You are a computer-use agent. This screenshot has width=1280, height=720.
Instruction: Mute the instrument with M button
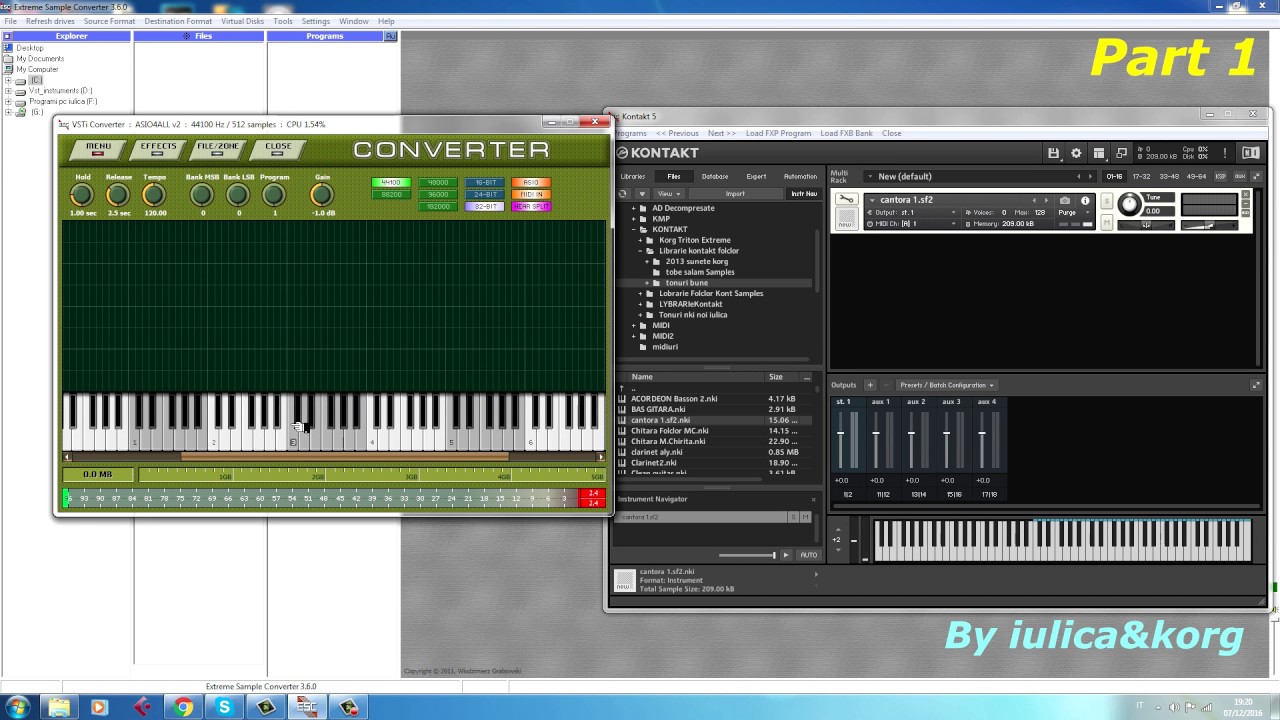click(1107, 224)
